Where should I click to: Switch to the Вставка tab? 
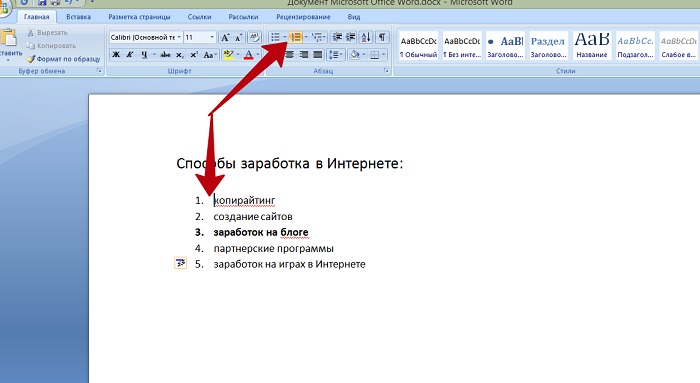click(x=79, y=17)
